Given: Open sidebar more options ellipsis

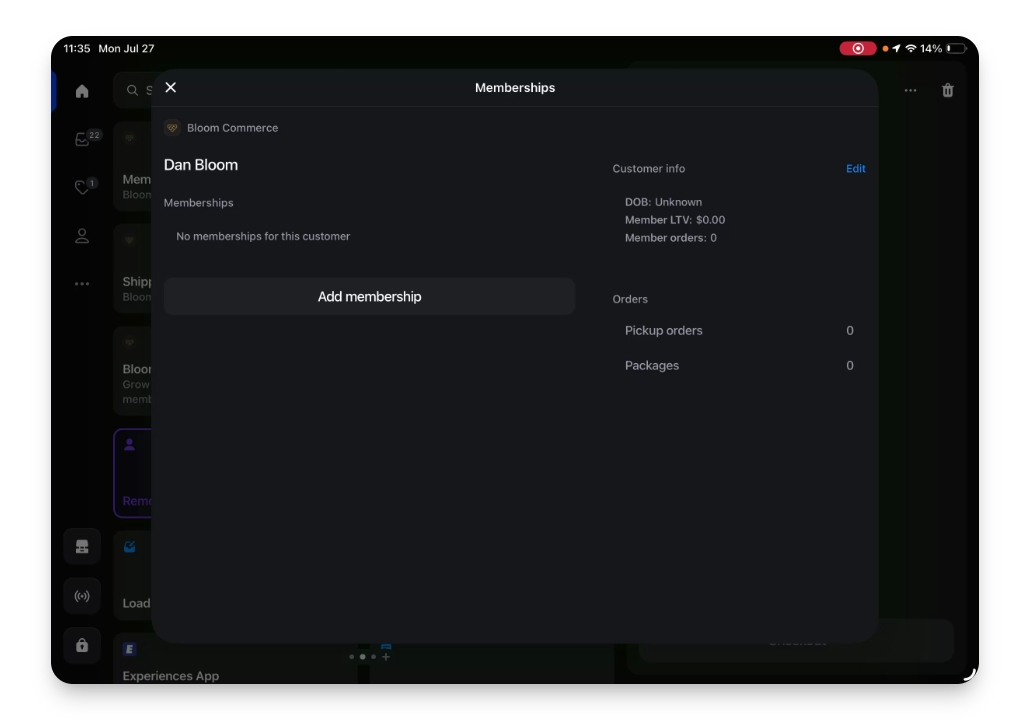Looking at the screenshot, I should [81, 284].
